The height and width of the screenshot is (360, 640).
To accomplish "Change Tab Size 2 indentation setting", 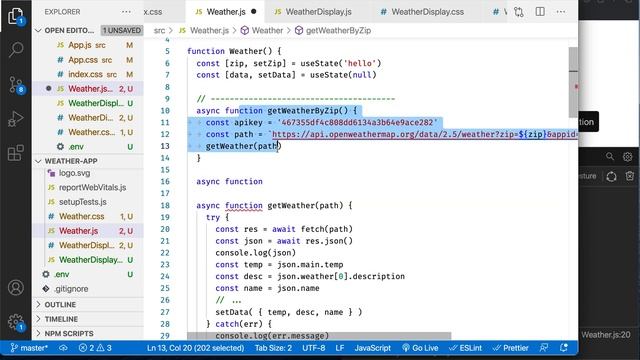I will [273, 348].
